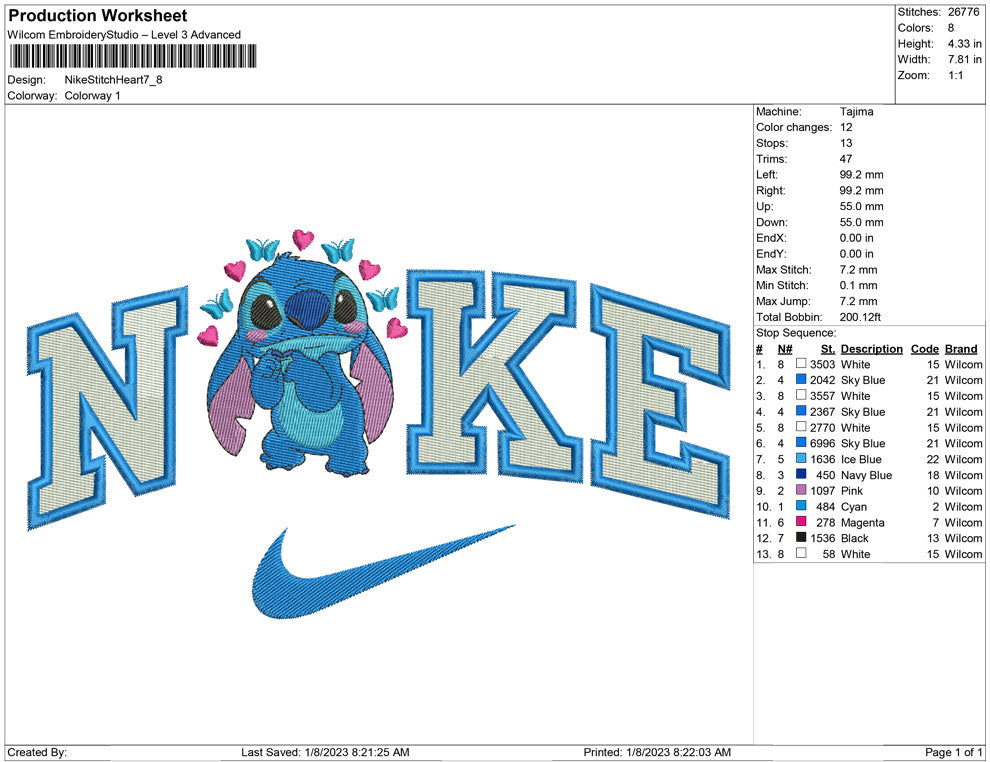The height and width of the screenshot is (762, 990).
Task: Click the 'Colorway 1' value
Action: [x=92, y=95]
